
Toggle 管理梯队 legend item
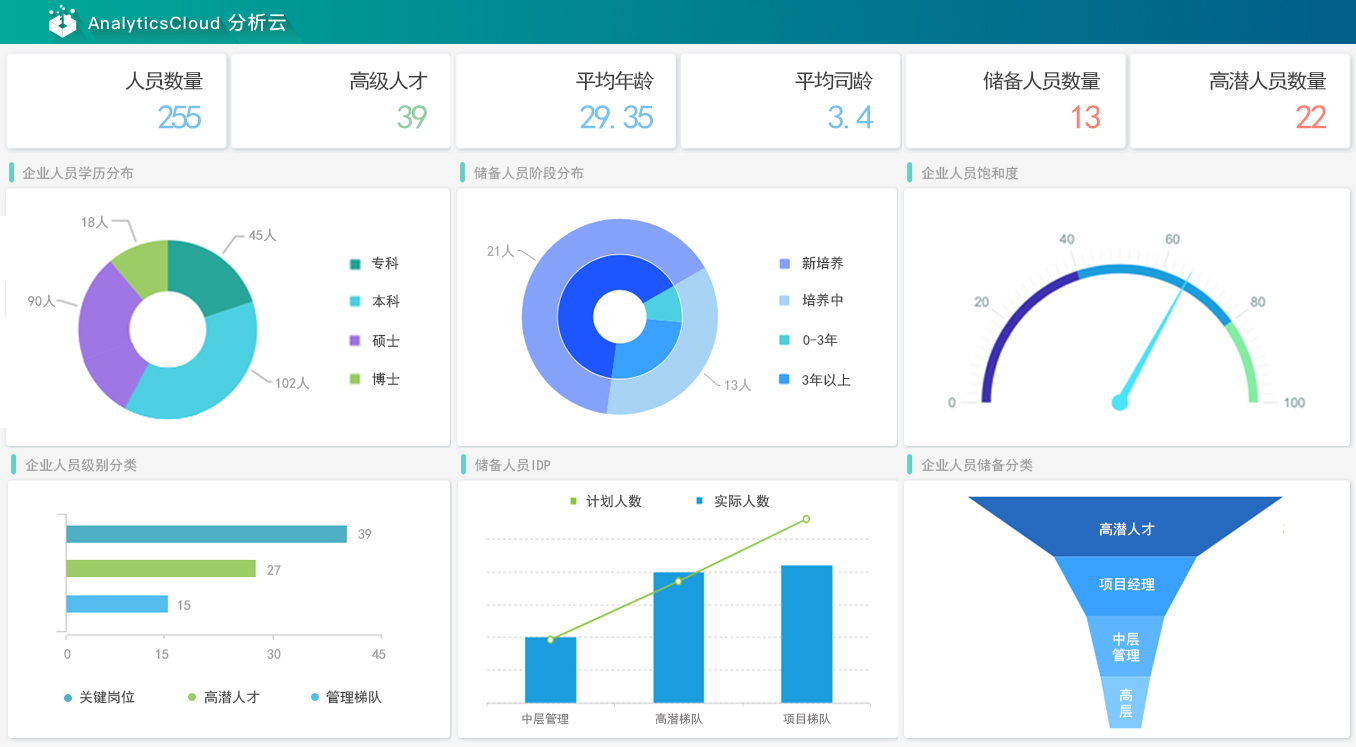346,697
